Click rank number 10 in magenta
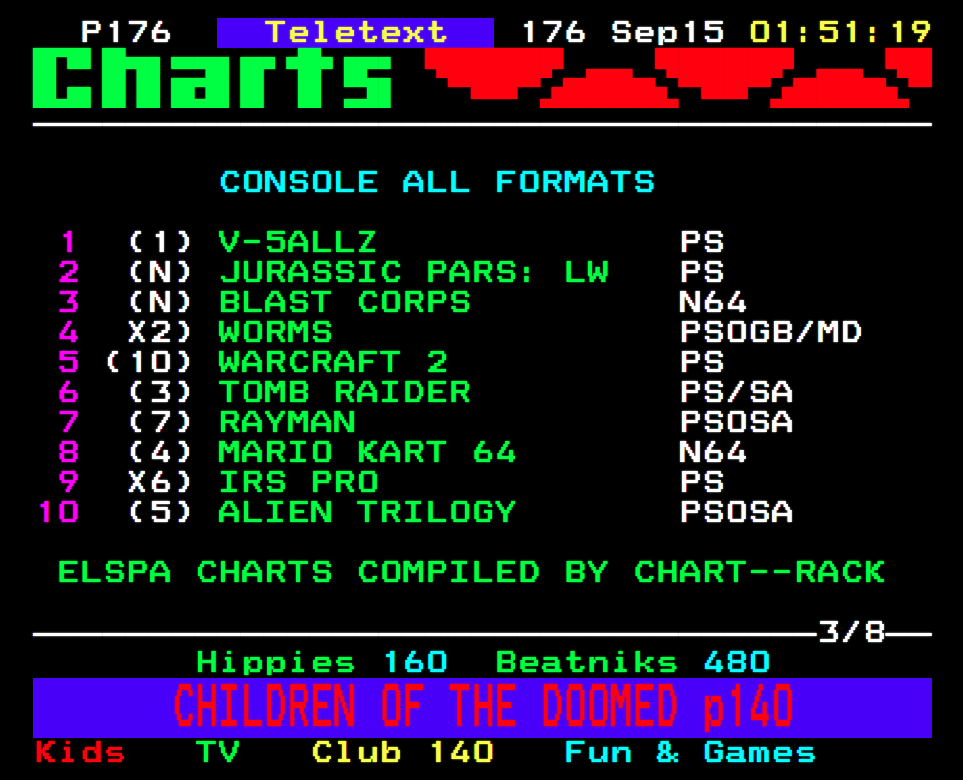This screenshot has width=963, height=780. pyautogui.click(x=58, y=512)
